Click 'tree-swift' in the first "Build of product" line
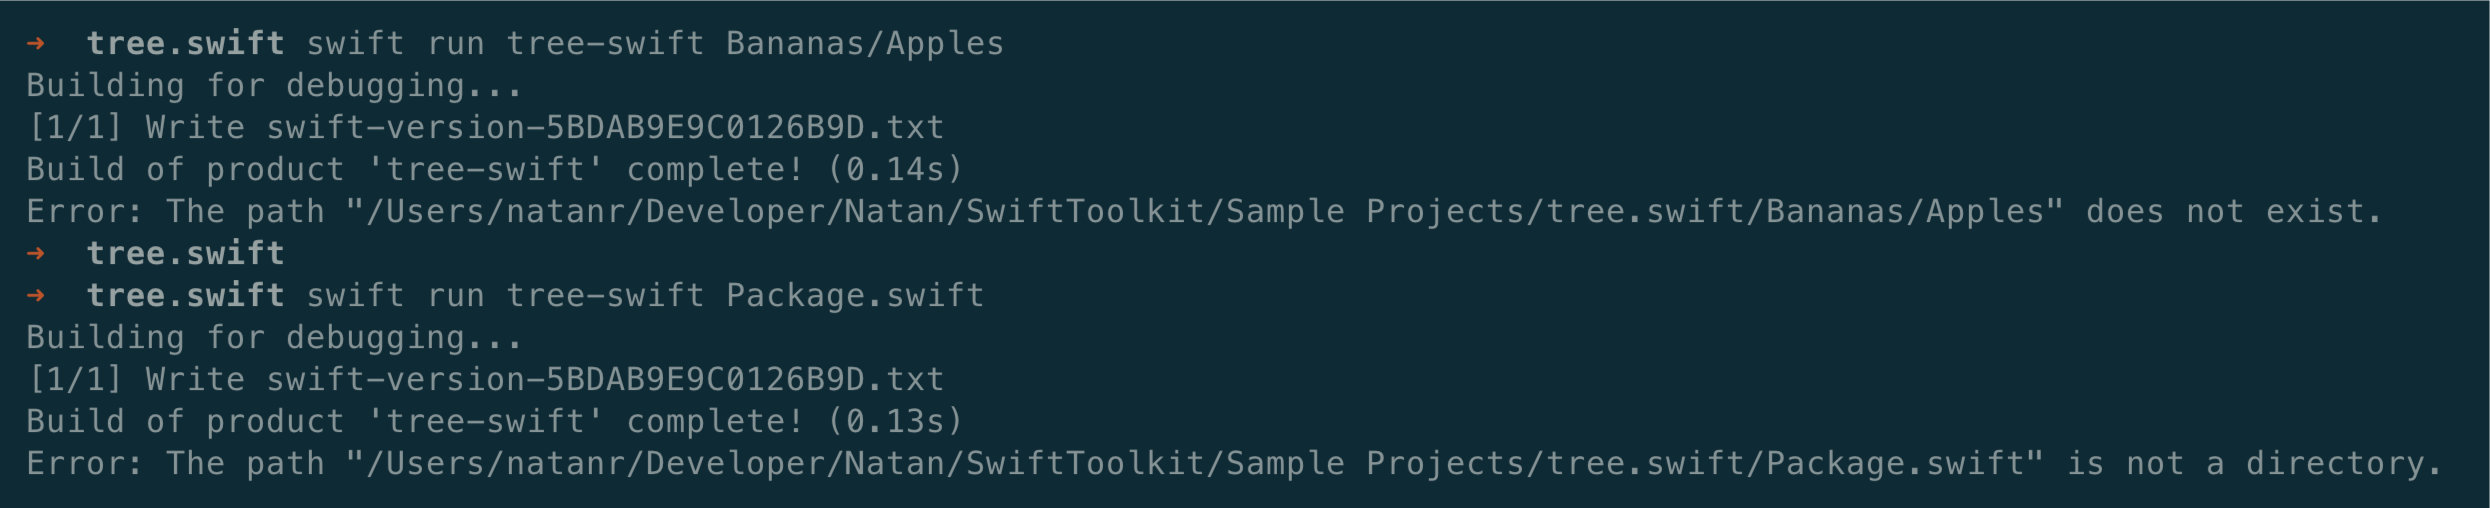Viewport: 2490px width, 508px height. pyautogui.click(x=485, y=170)
